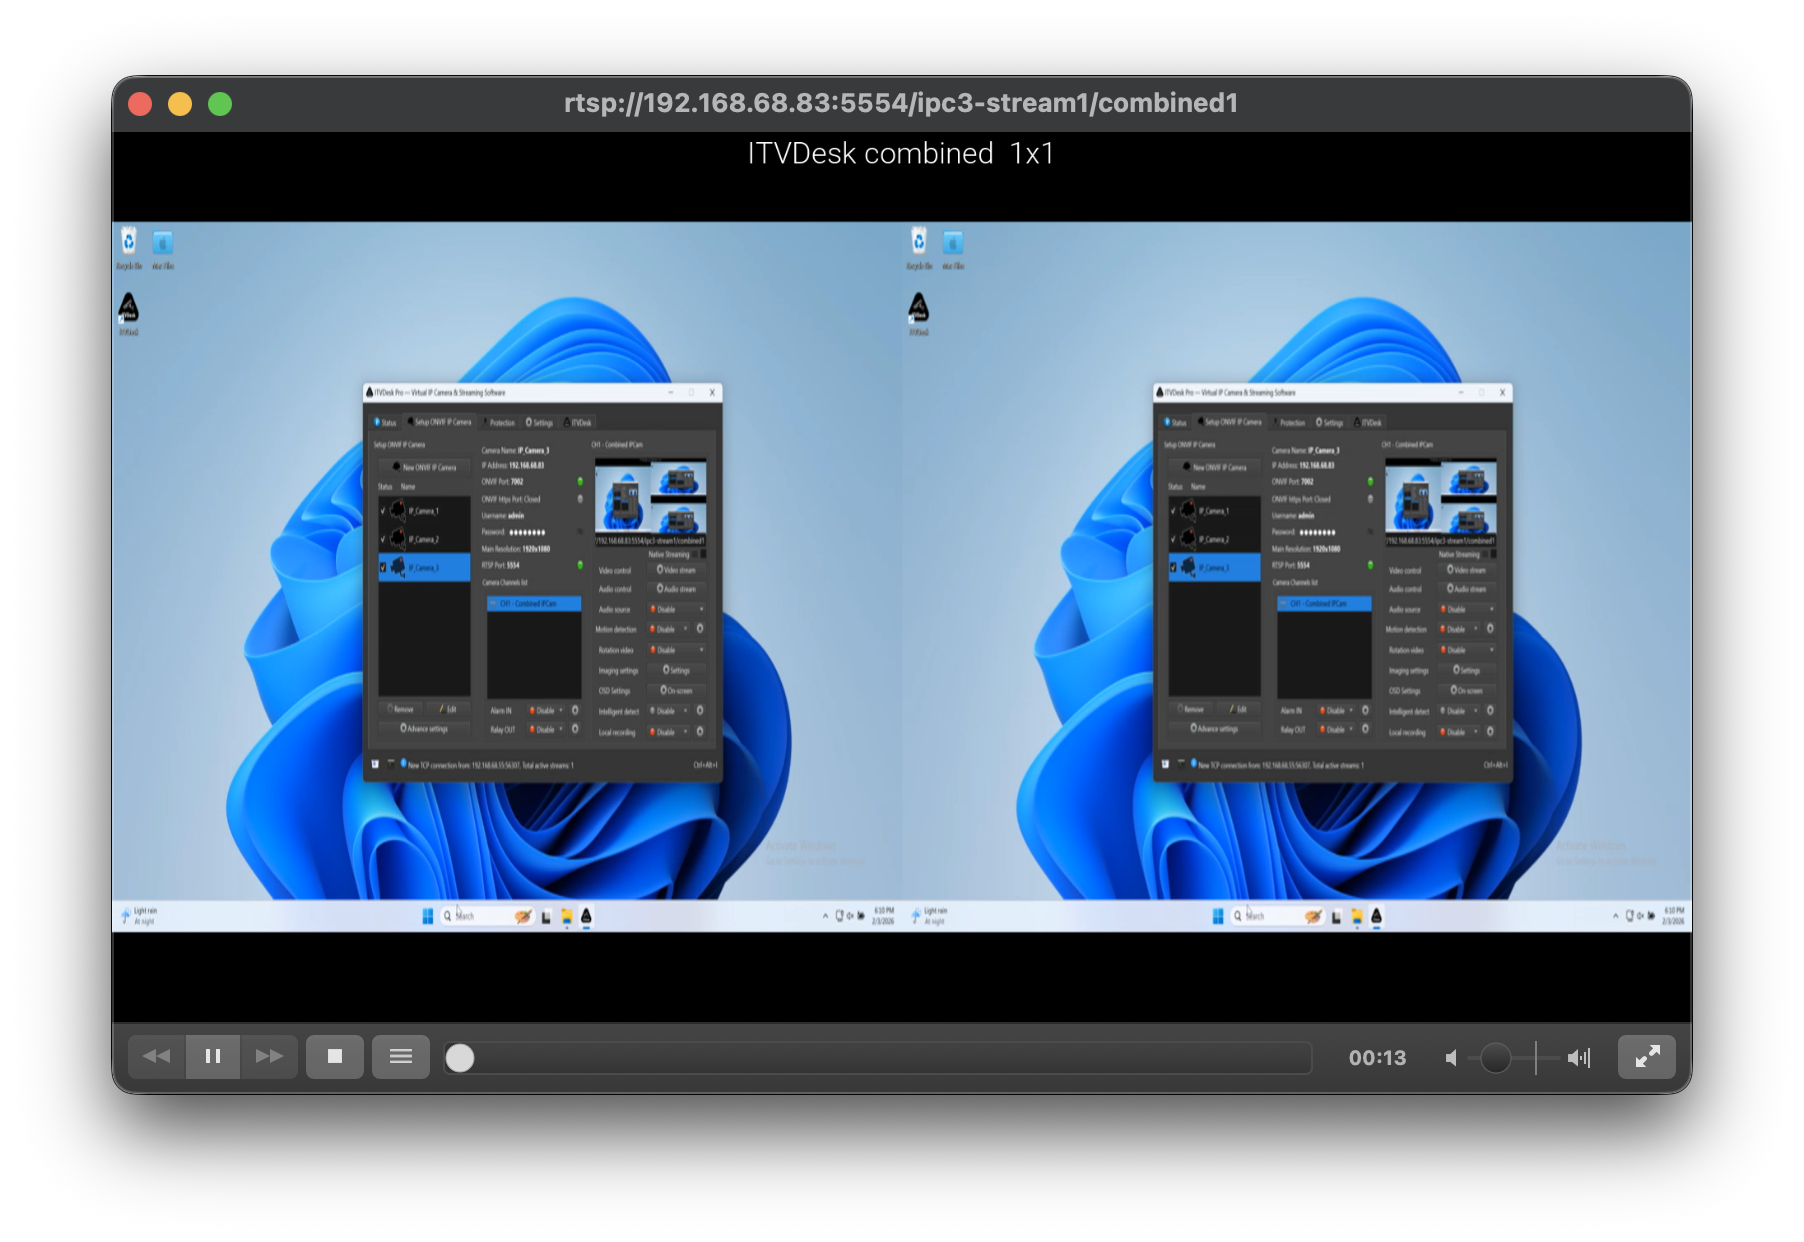Click the 00:13 elapsed time display
The image size is (1804, 1242).
click(1377, 1058)
